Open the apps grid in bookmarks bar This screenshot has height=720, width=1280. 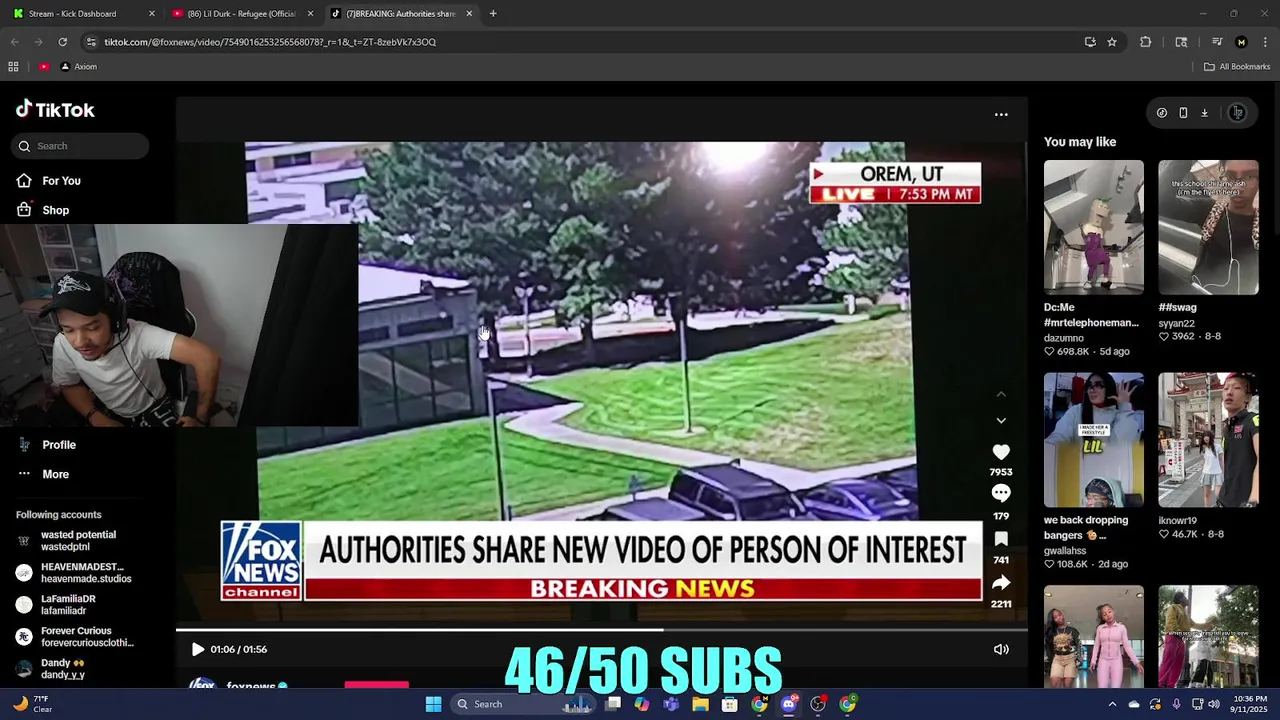point(13,67)
